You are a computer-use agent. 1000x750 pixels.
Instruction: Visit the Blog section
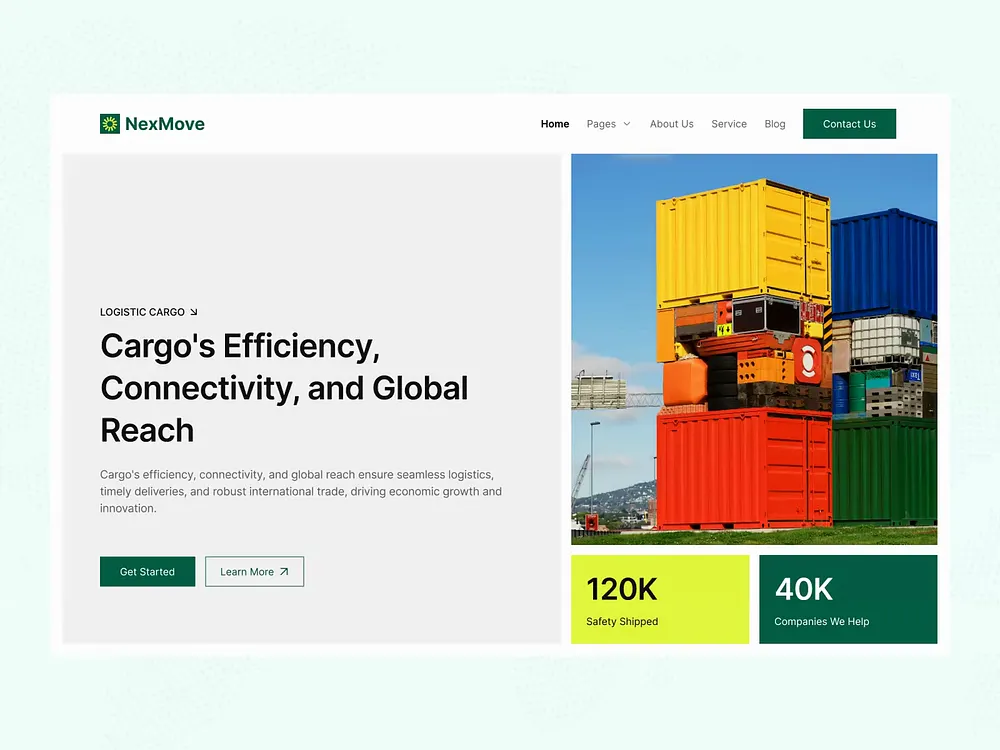pyautogui.click(x=775, y=124)
